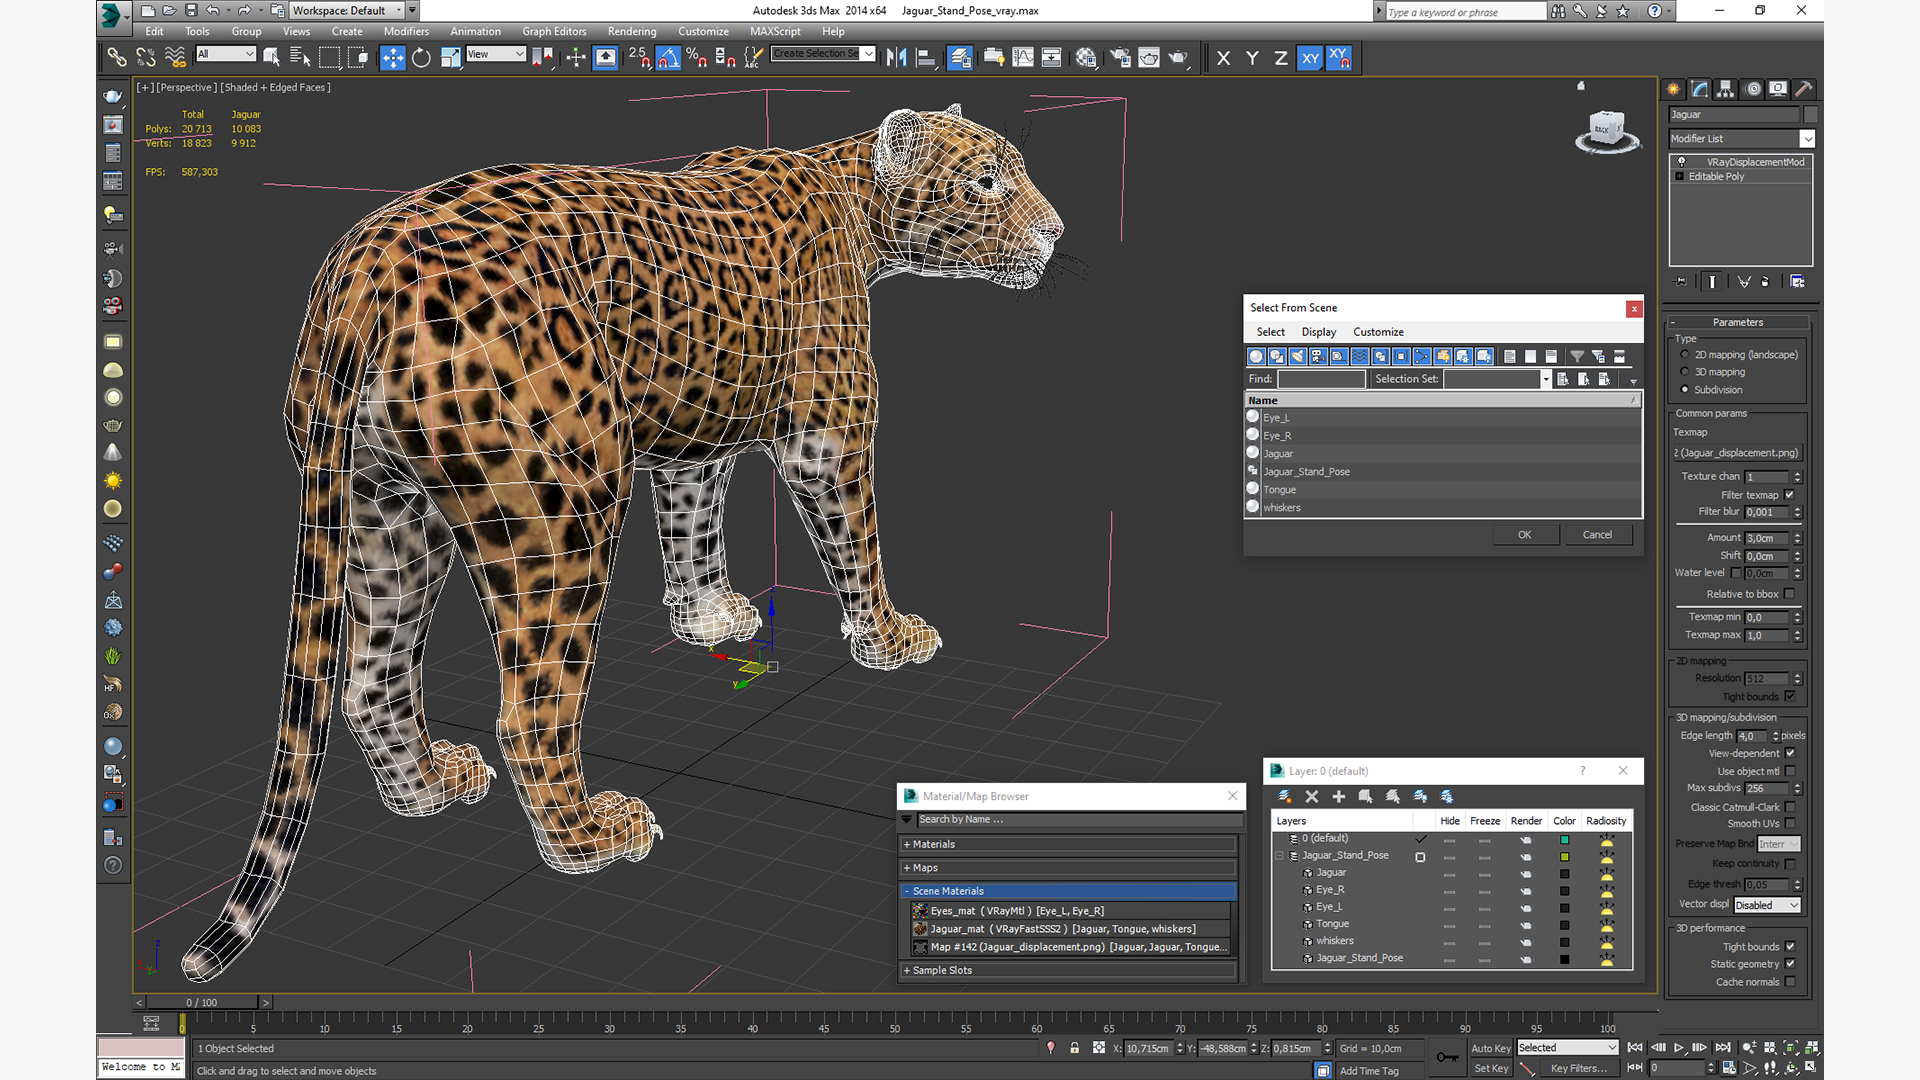1920x1080 pixels.
Task: Click the Set Key button
Action: [1491, 1068]
